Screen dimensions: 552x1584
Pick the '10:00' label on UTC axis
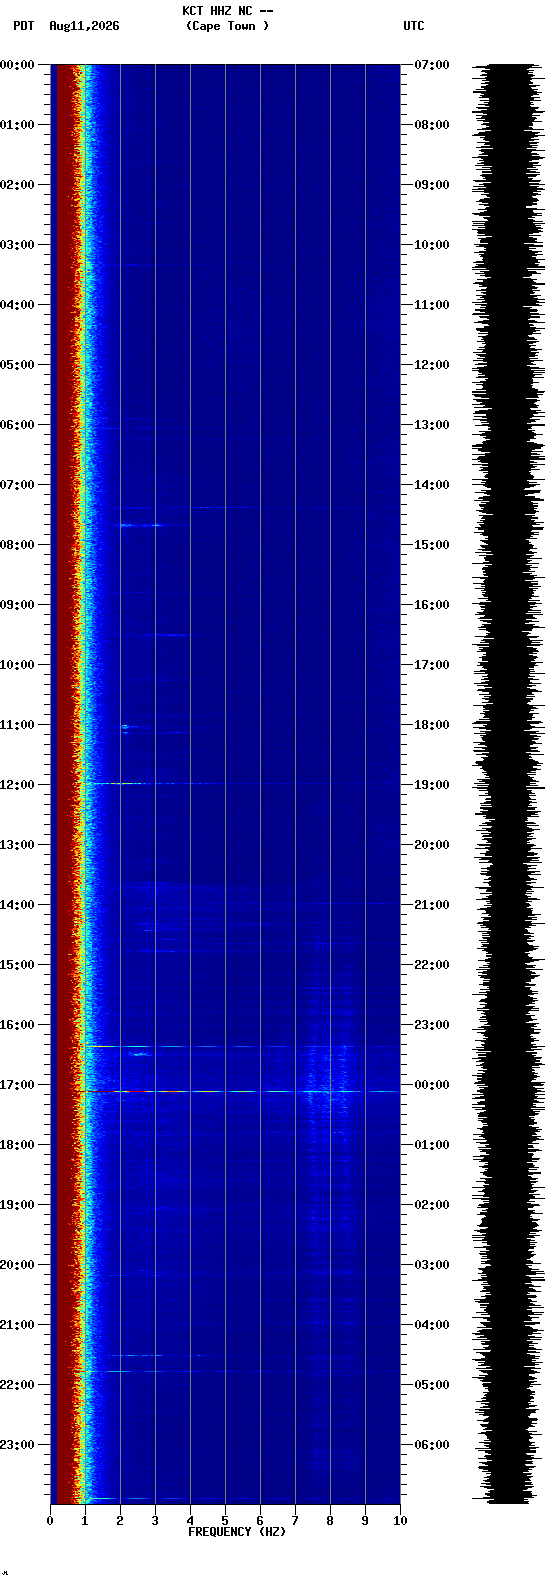click(432, 245)
